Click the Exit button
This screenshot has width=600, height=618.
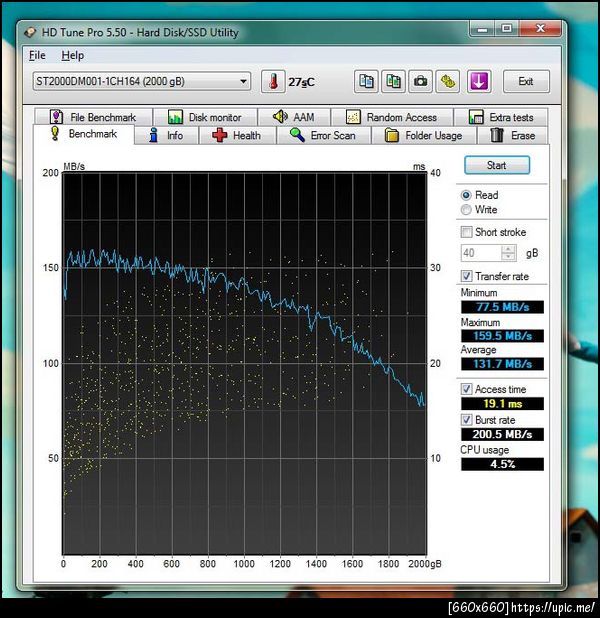(526, 82)
